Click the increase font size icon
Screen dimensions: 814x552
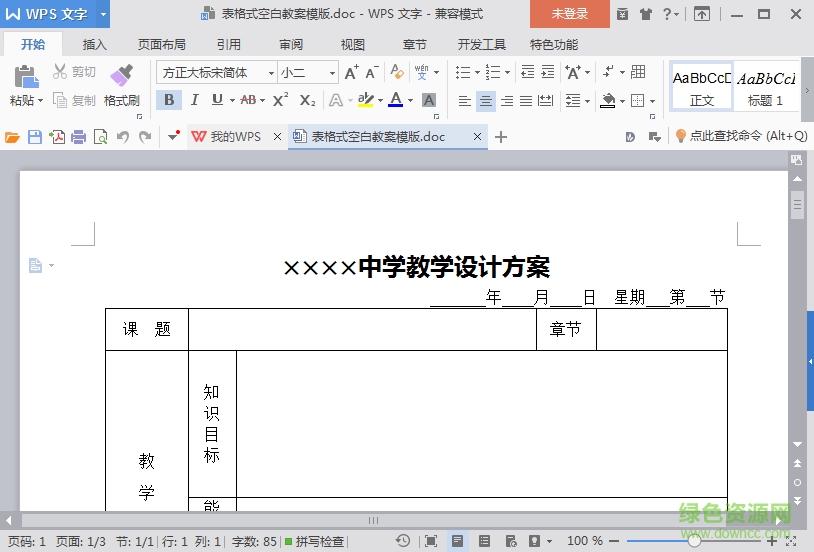pyautogui.click(x=351, y=72)
